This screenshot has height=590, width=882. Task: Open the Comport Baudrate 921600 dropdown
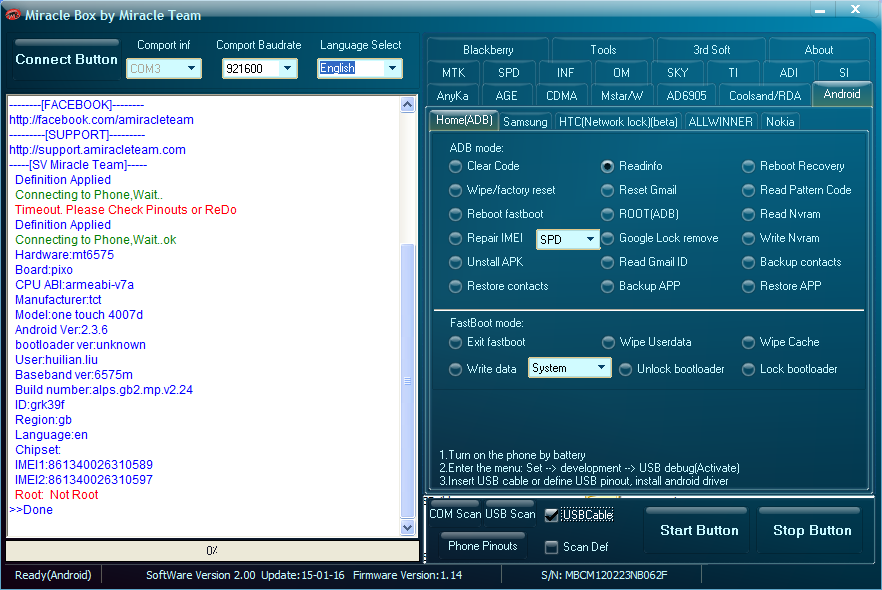coord(259,69)
